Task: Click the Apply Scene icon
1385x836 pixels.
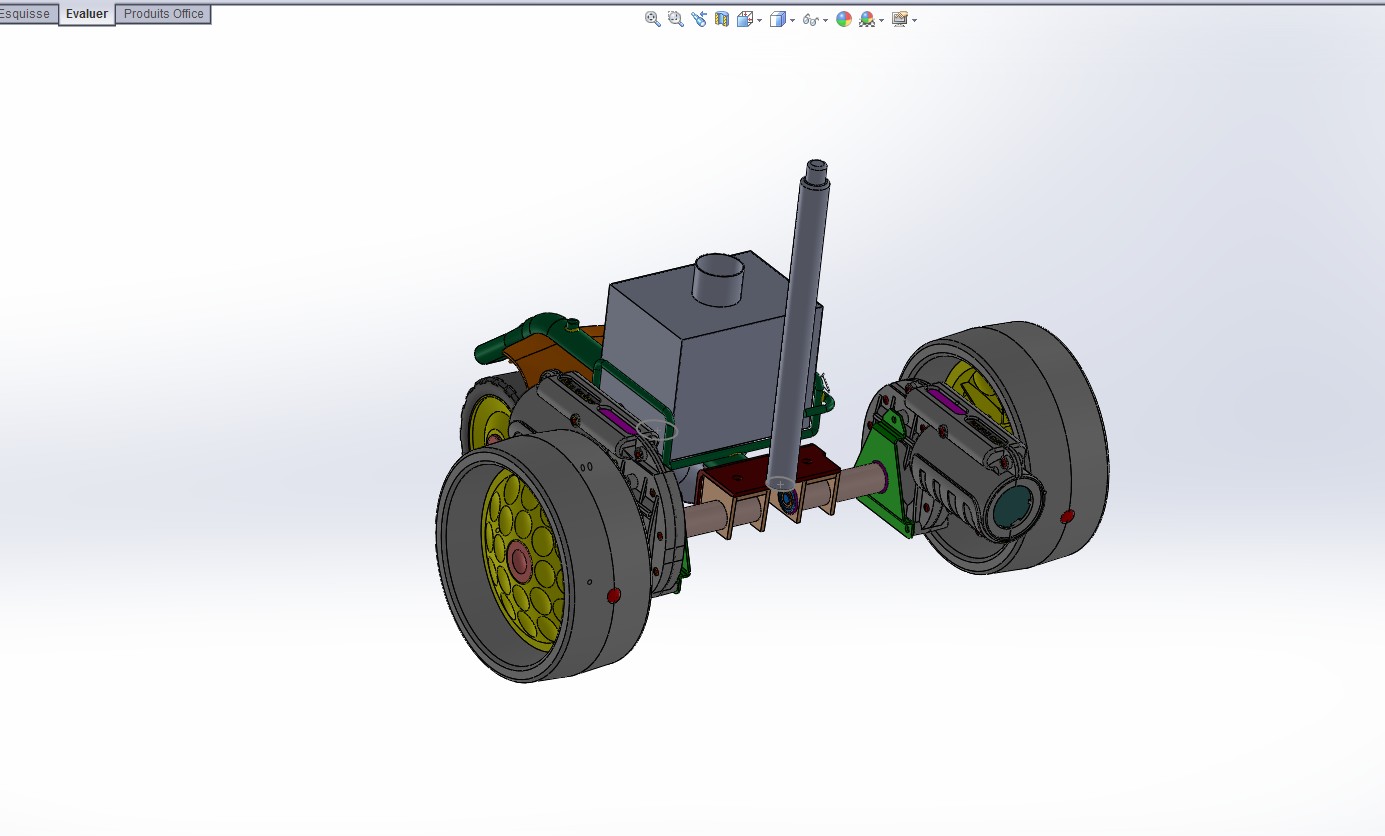Action: pyautogui.click(x=867, y=19)
